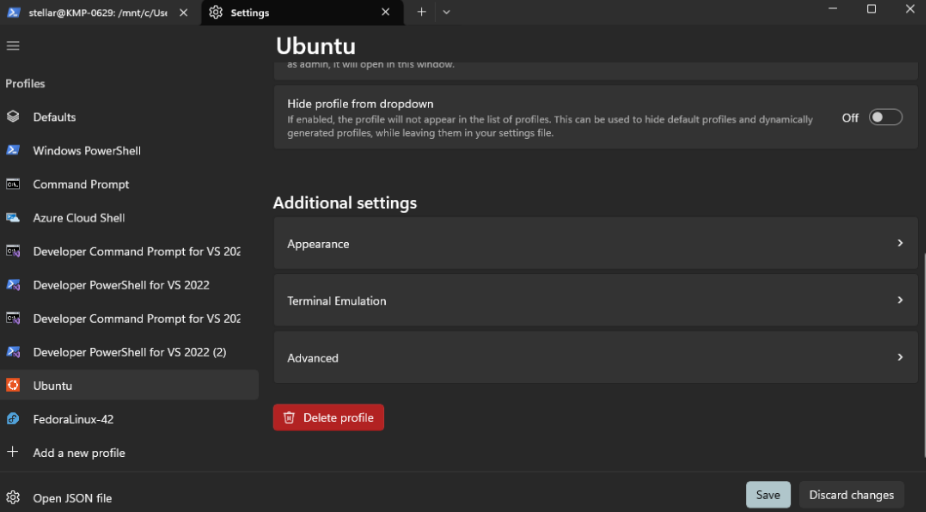Click the Hide profile from dropdown title

[x=360, y=104]
